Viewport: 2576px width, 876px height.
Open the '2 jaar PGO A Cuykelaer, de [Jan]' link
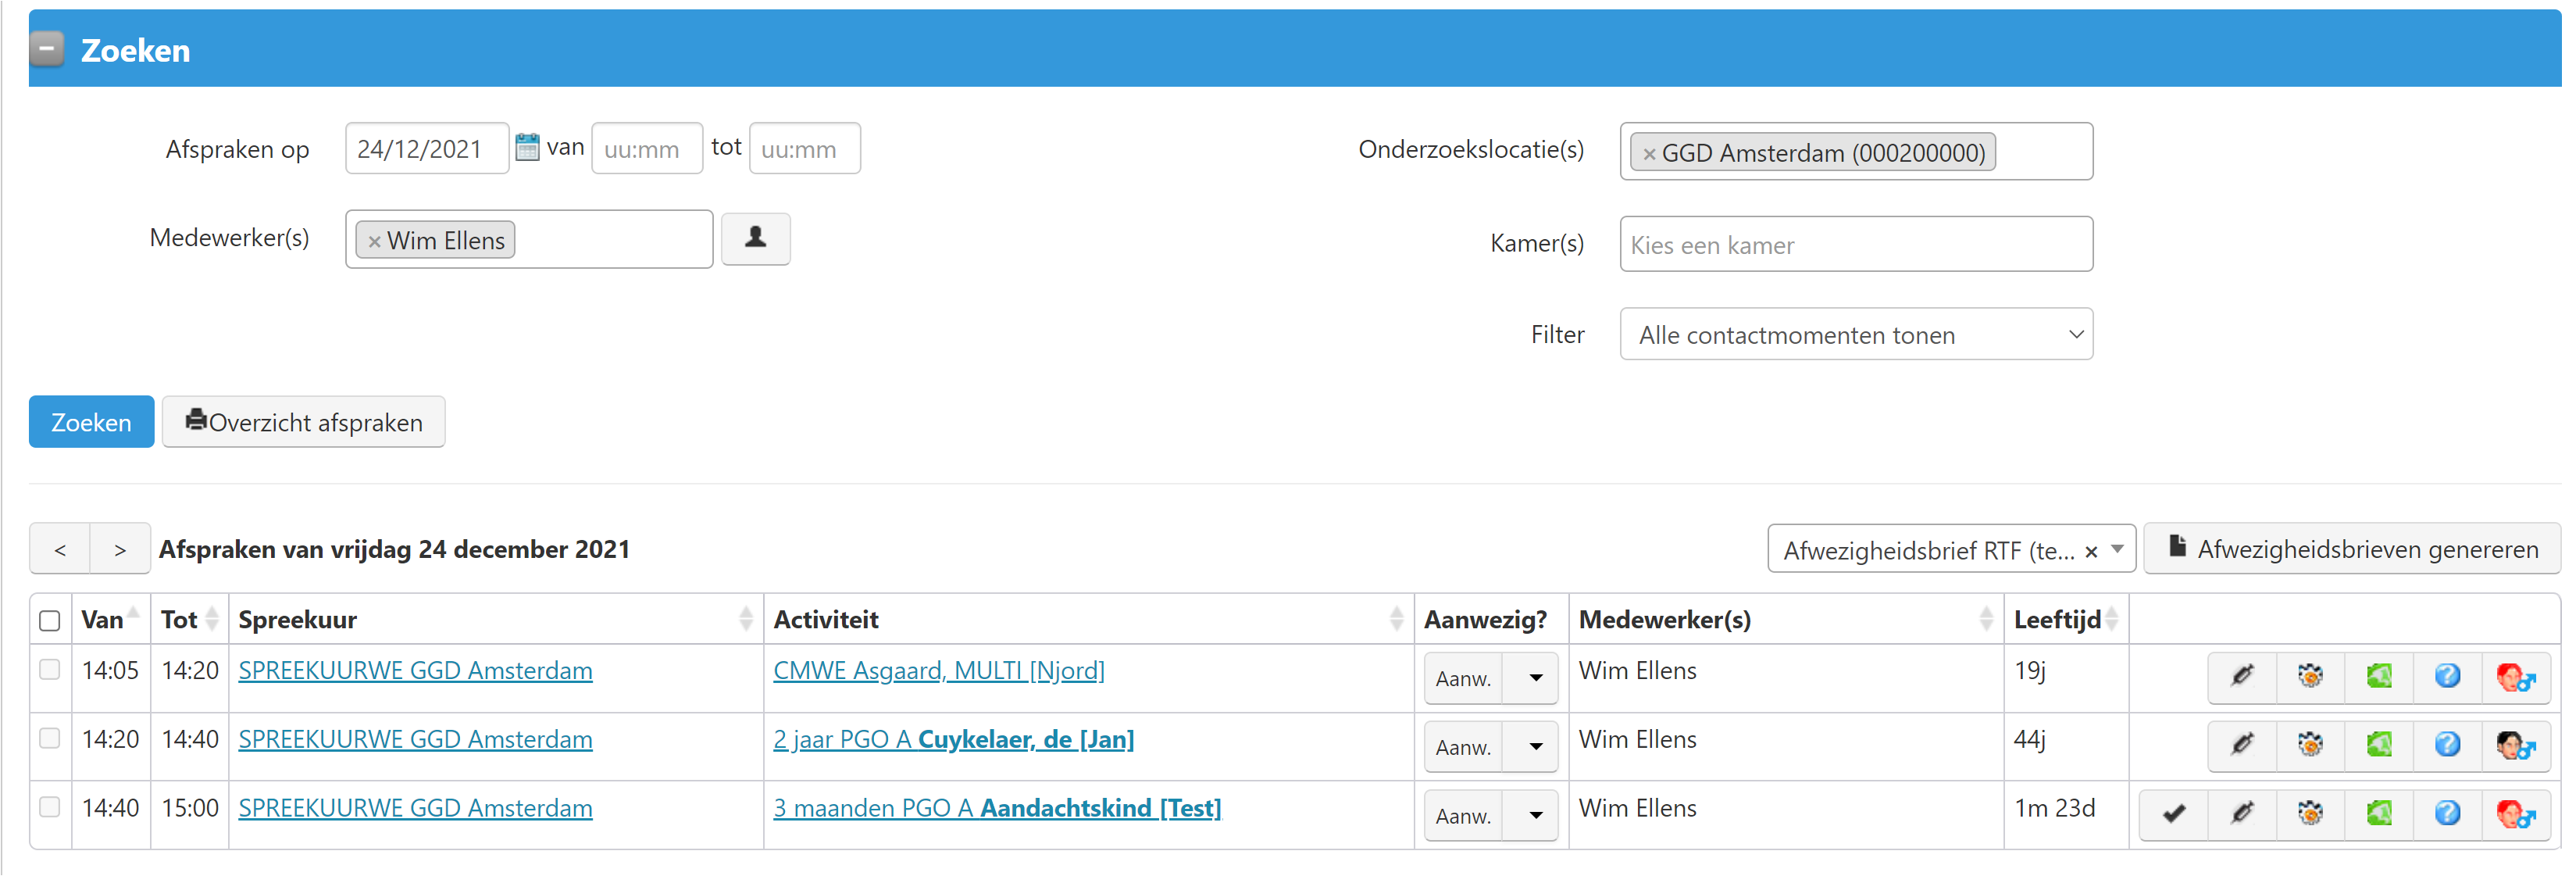(953, 740)
